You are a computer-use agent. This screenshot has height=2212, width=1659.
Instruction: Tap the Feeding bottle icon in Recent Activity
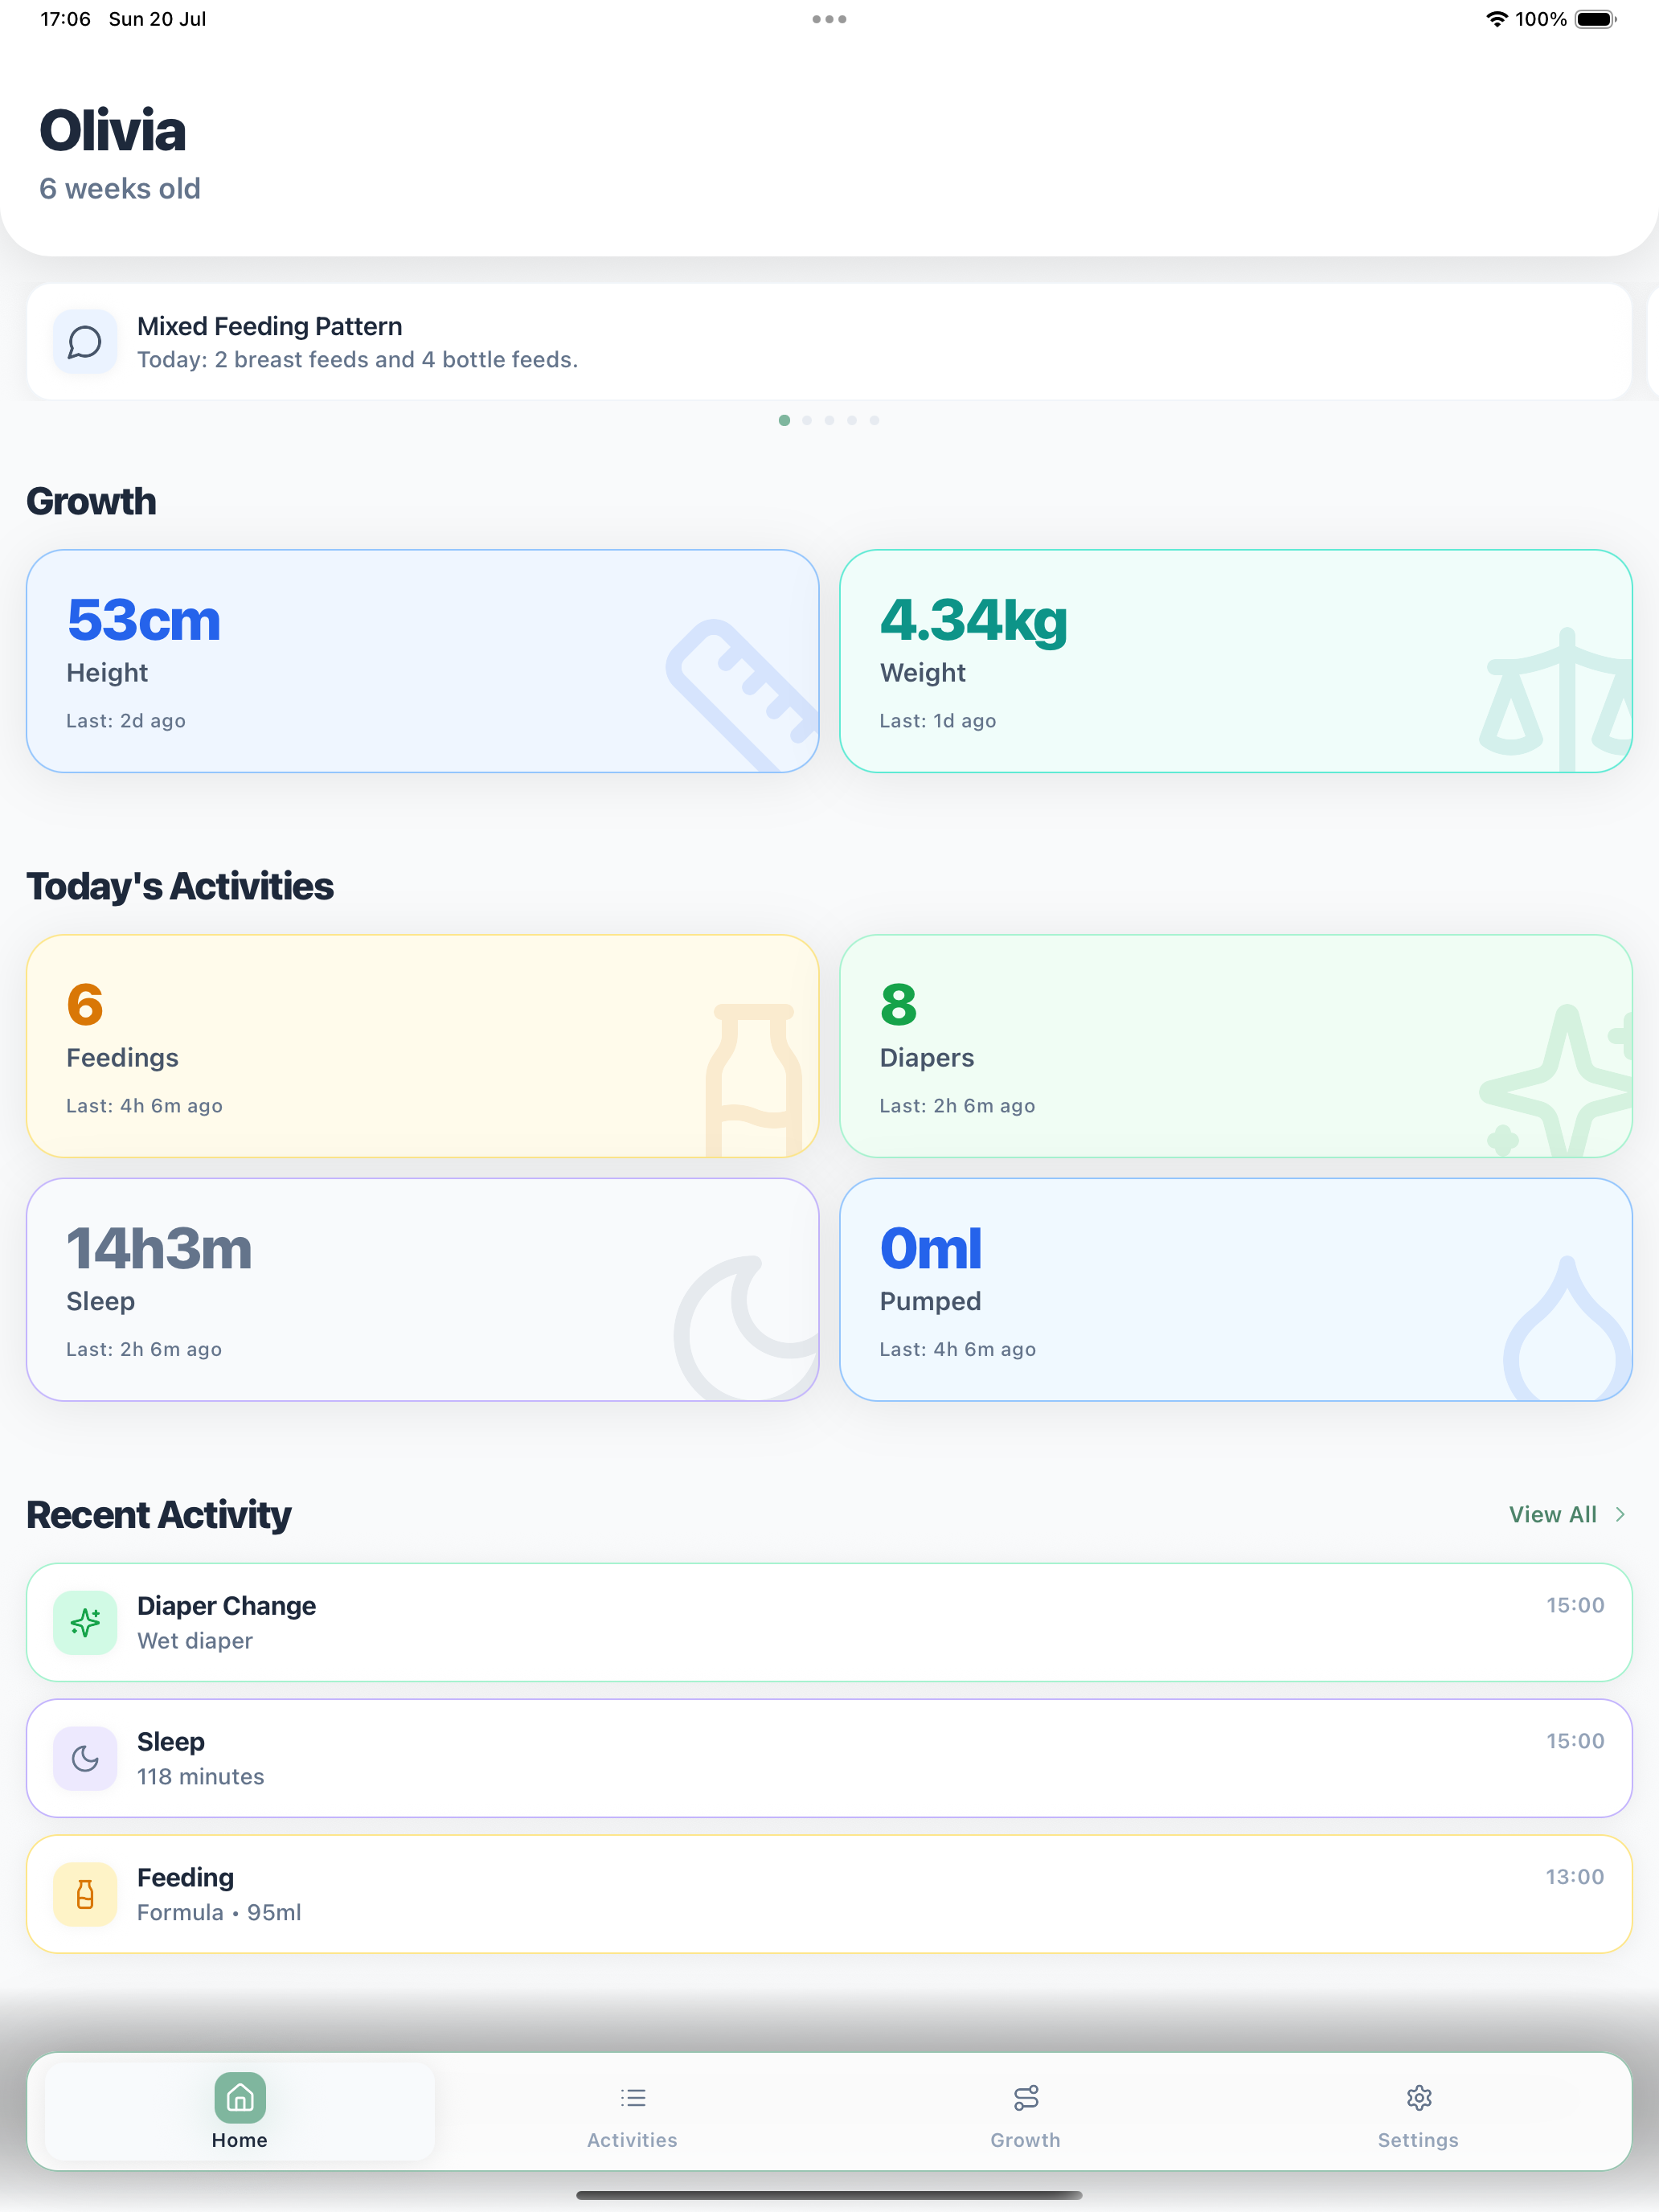click(85, 1894)
